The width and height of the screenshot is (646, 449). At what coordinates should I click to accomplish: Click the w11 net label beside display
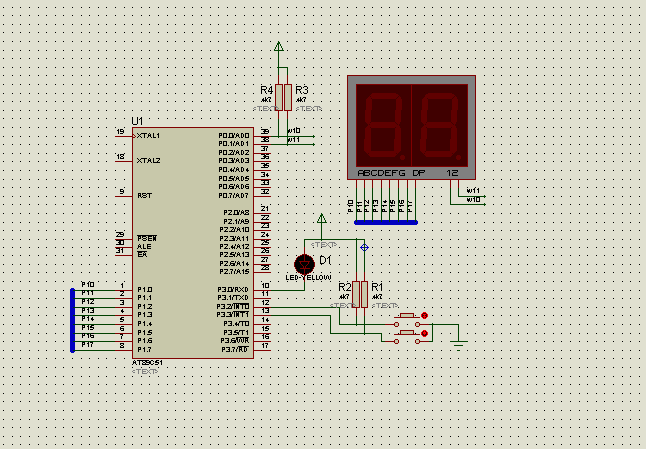[x=473, y=190]
